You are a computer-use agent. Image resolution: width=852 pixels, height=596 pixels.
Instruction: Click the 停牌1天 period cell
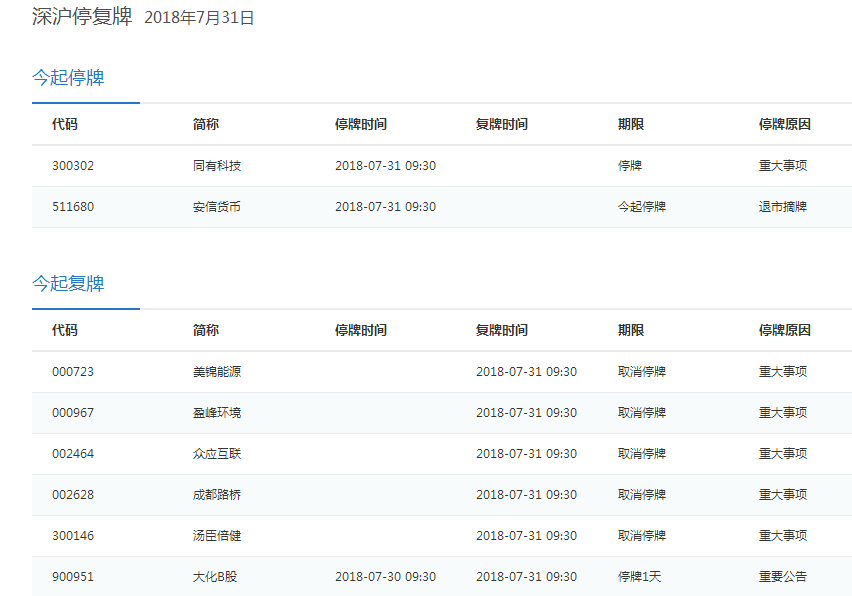click(641, 577)
